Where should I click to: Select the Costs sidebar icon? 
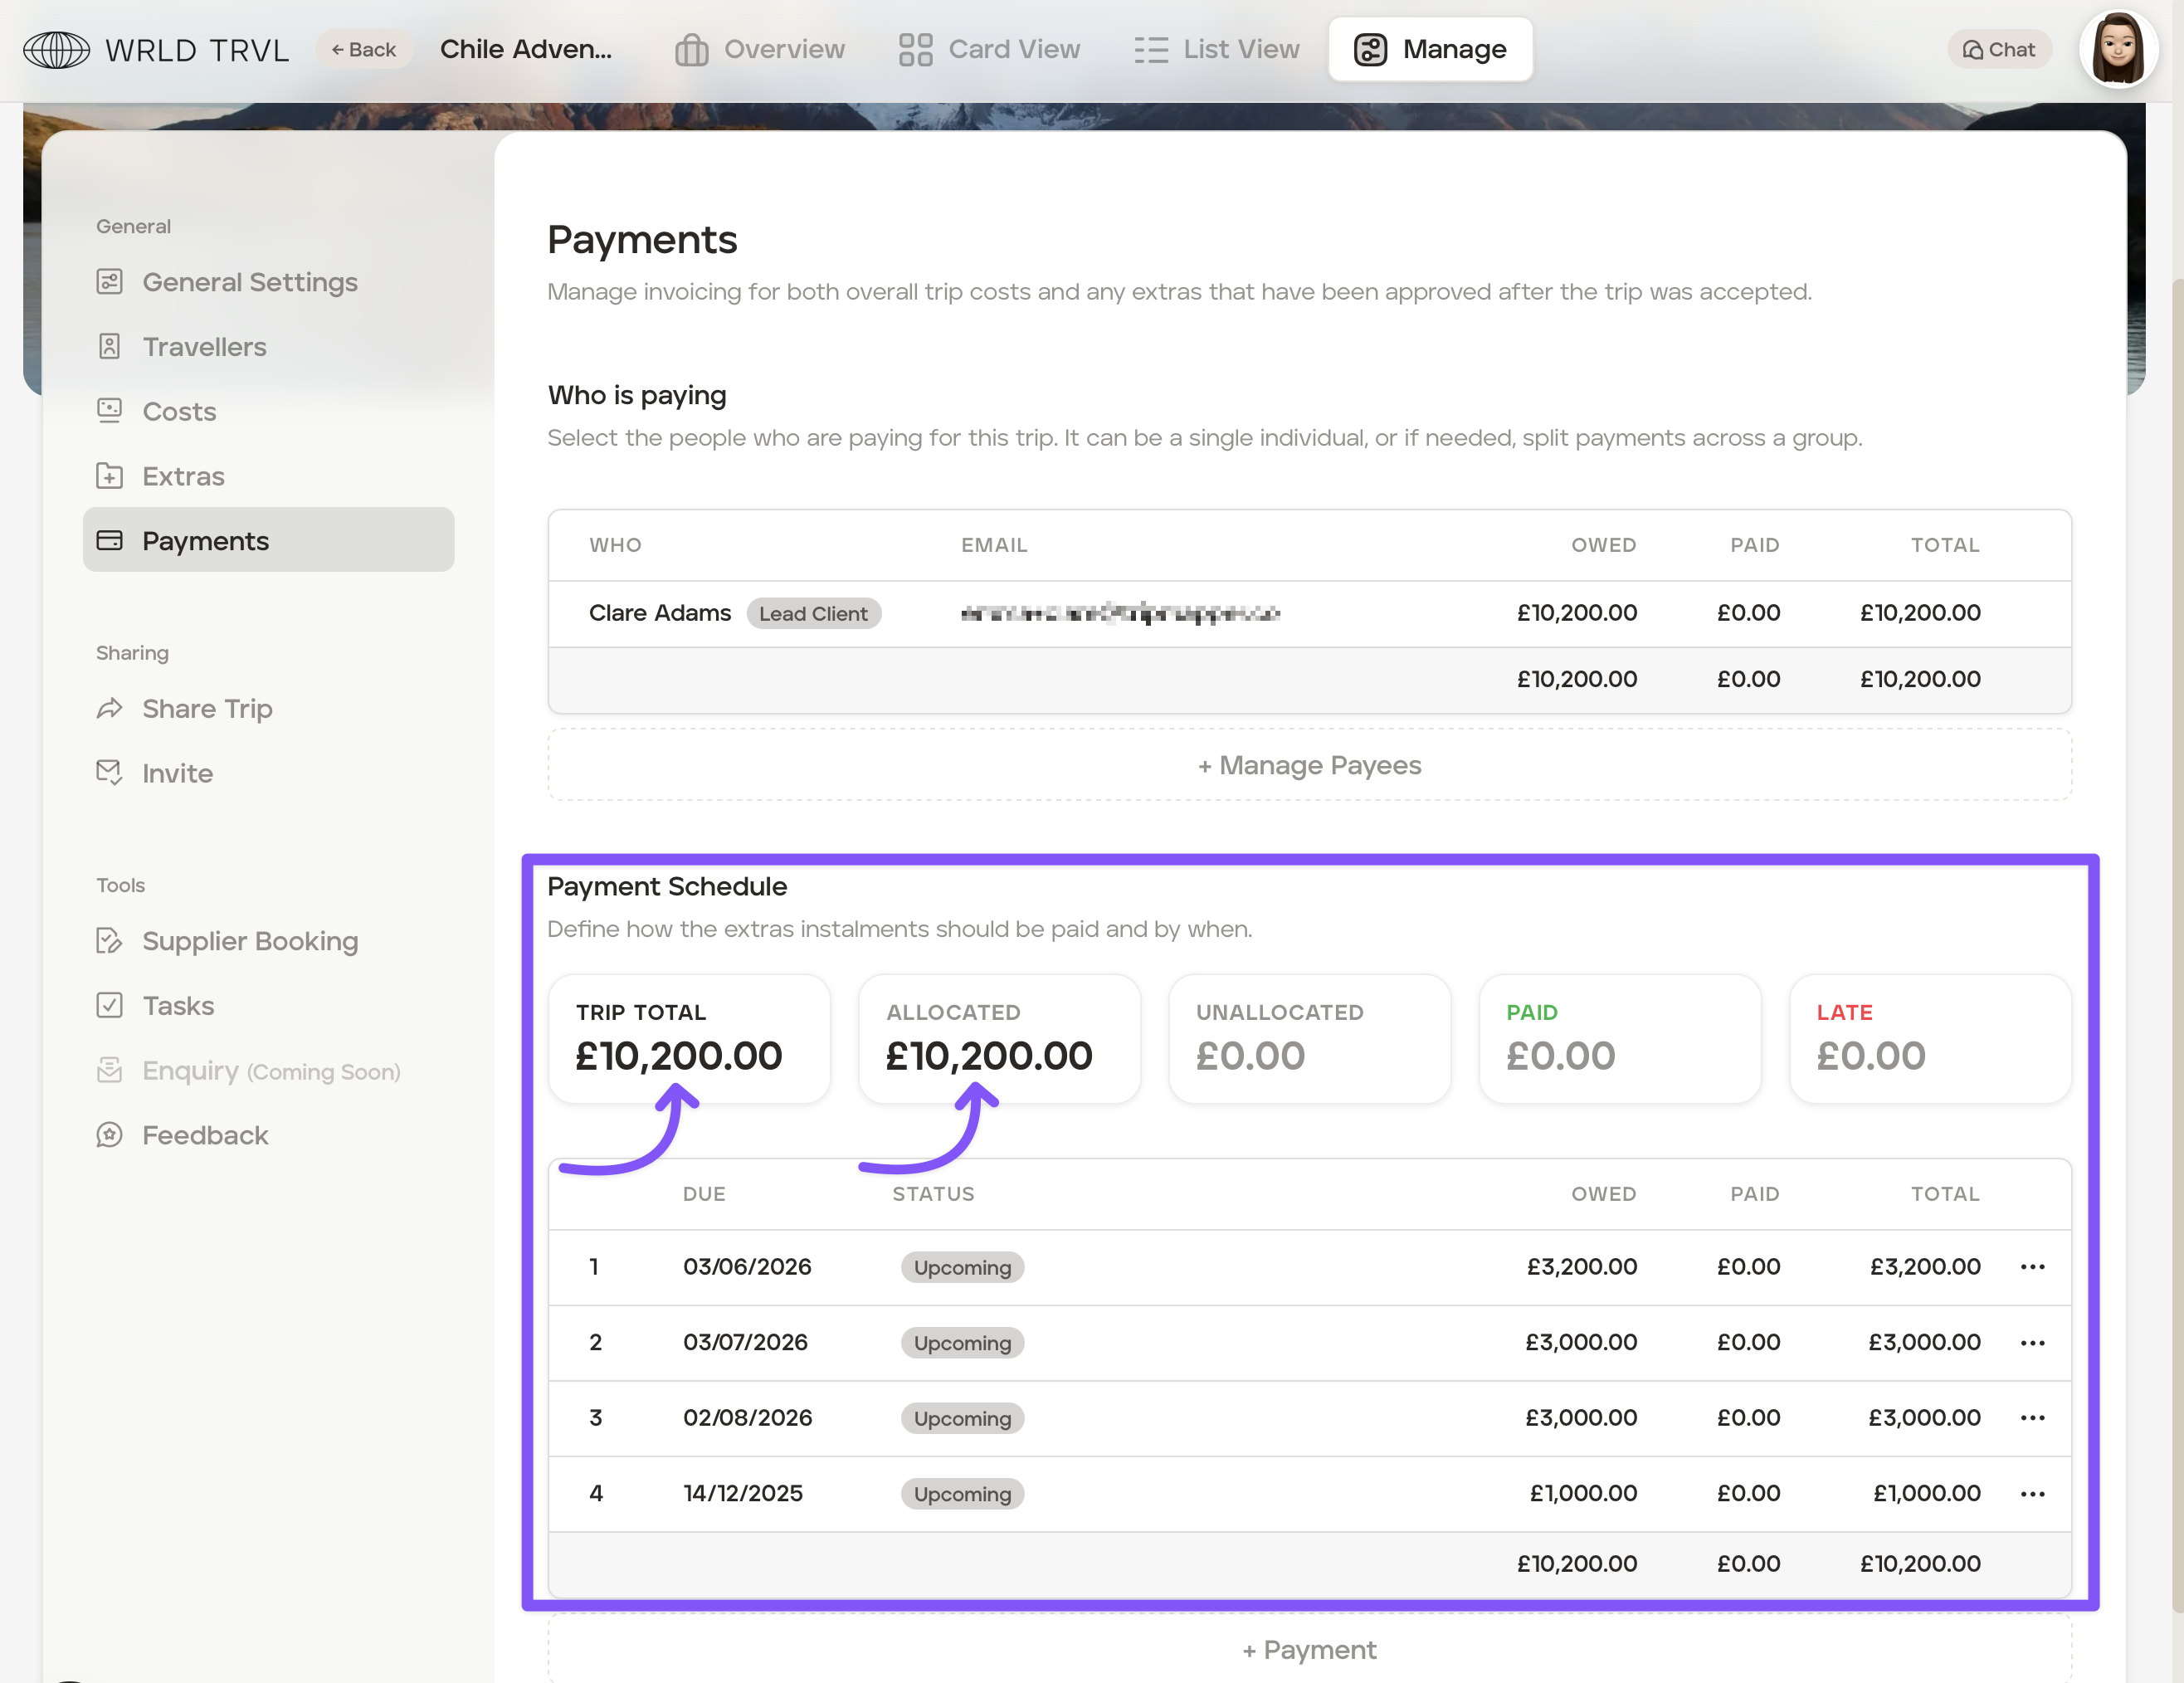click(x=109, y=411)
